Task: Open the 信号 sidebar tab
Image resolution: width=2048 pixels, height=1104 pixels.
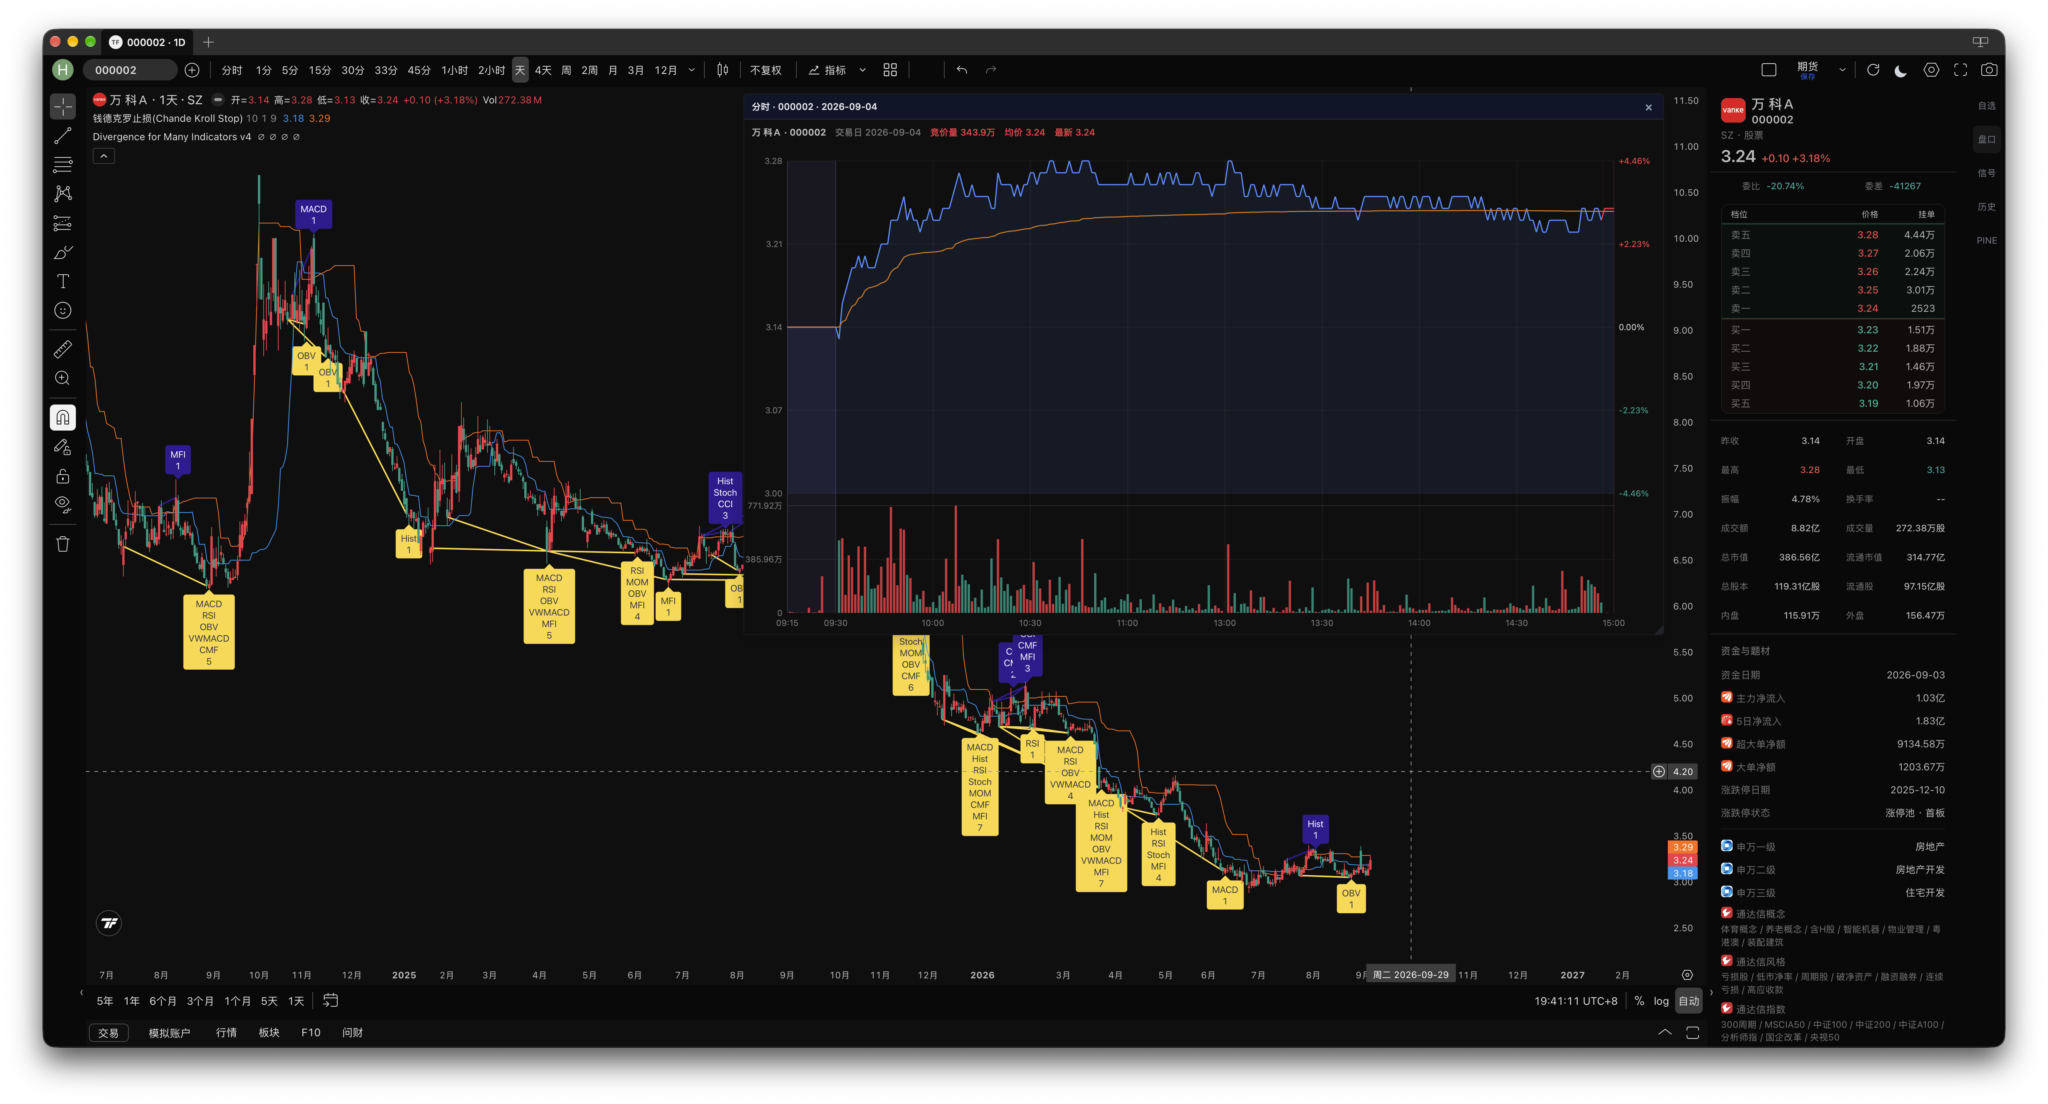Action: 1986,173
